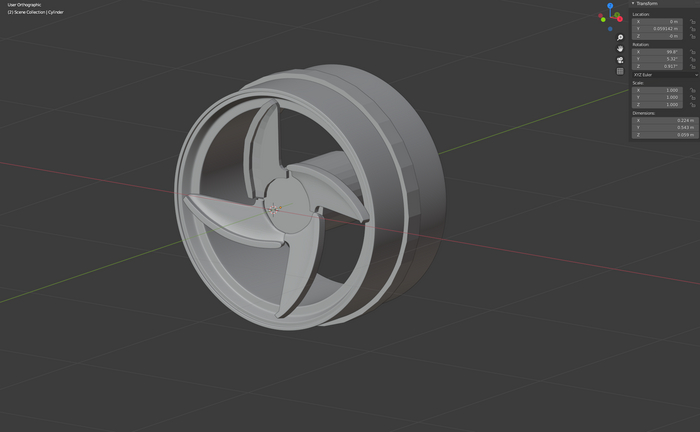Image resolution: width=700 pixels, height=432 pixels.
Task: Click the Scale Z field
Action: 657,104
